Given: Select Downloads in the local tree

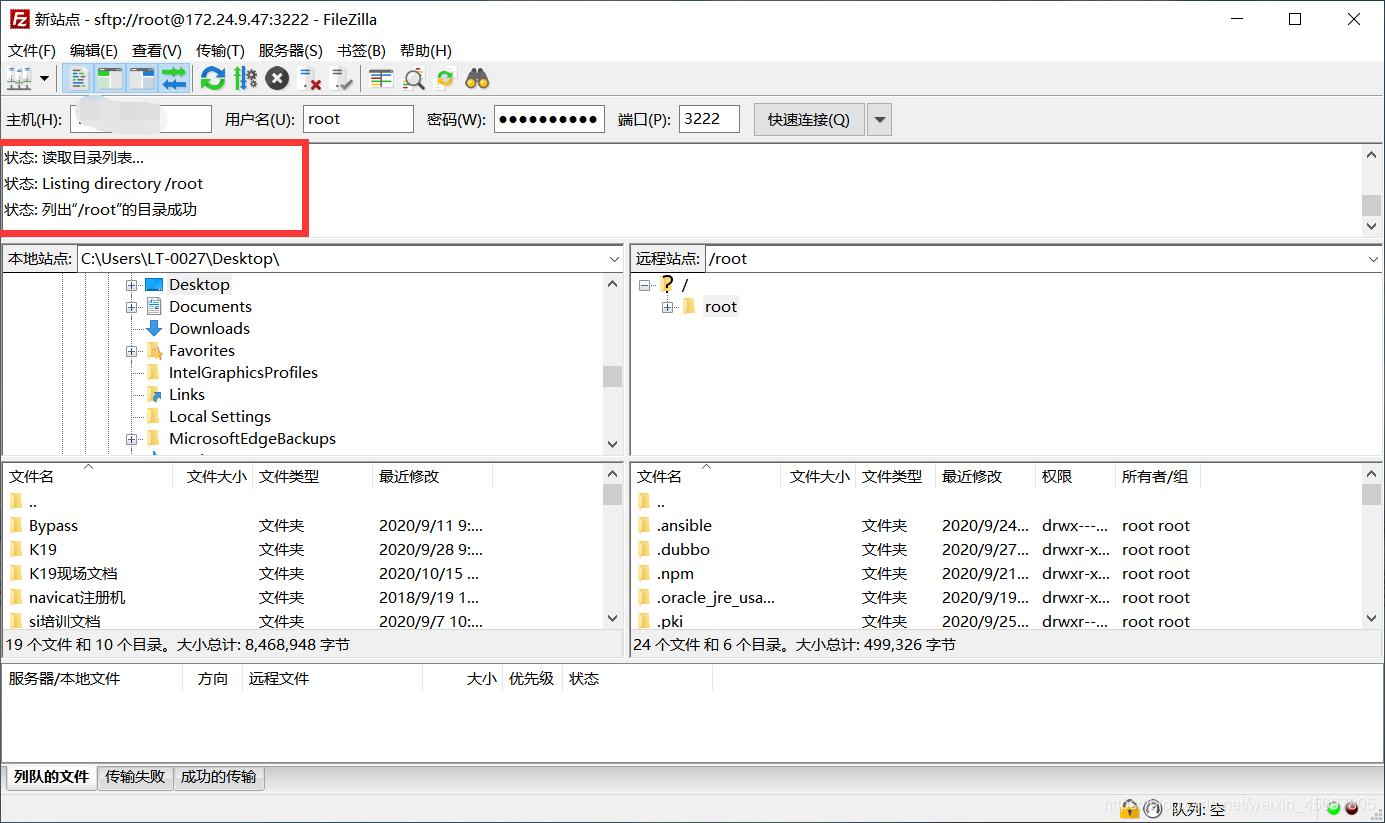Looking at the screenshot, I should [209, 329].
